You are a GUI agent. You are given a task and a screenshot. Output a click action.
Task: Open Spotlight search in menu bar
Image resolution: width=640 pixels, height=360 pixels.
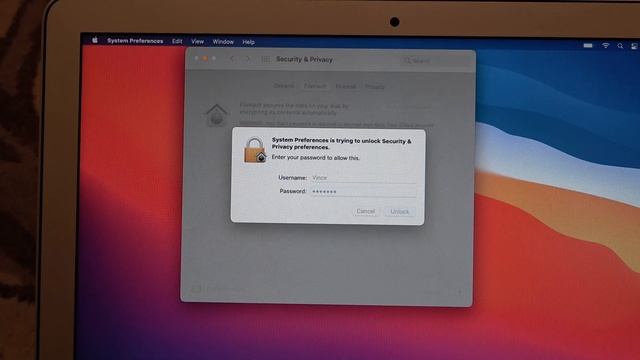[620, 46]
